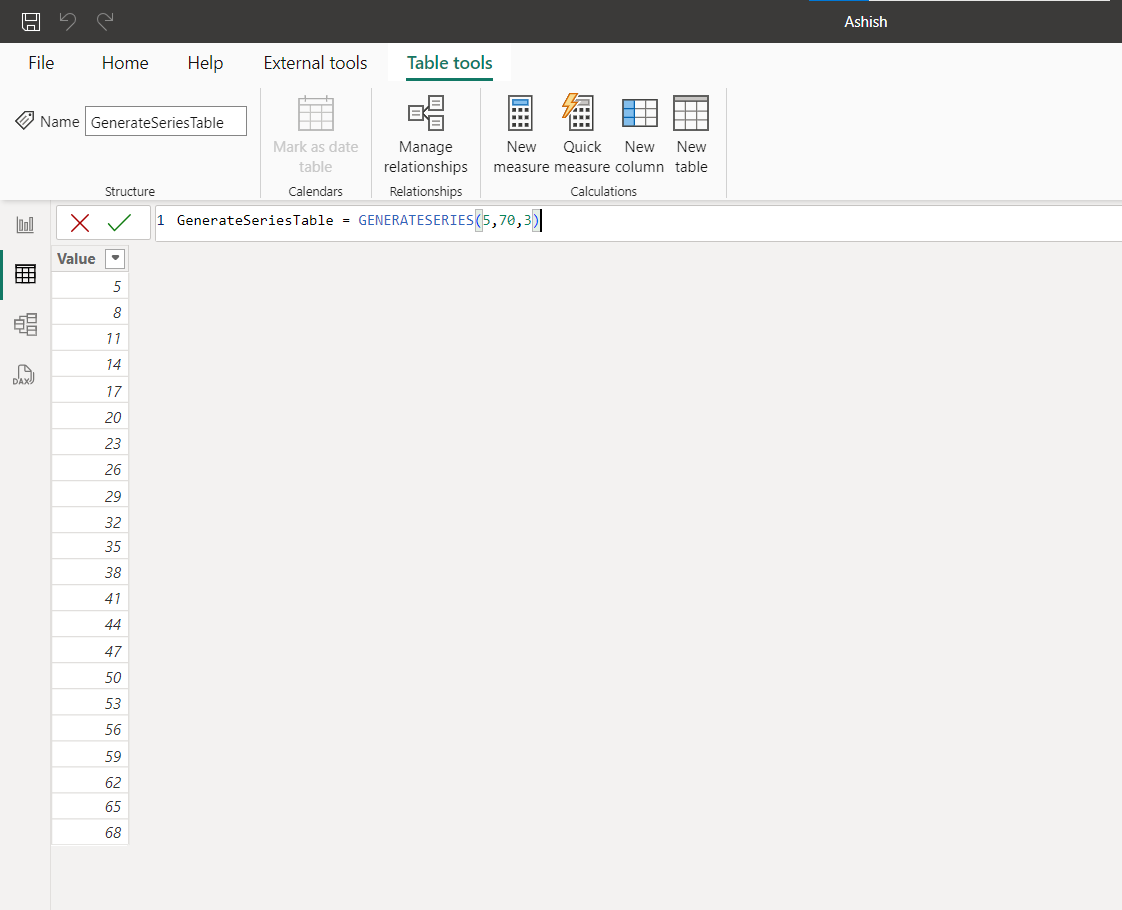The image size is (1122, 910).
Task: Switch to the Table tools ribbon tab
Action: pos(448,62)
